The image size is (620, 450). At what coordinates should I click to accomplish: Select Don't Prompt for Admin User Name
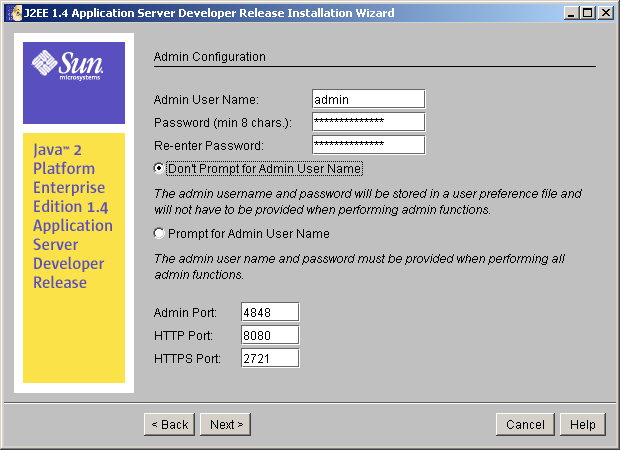pos(159,169)
